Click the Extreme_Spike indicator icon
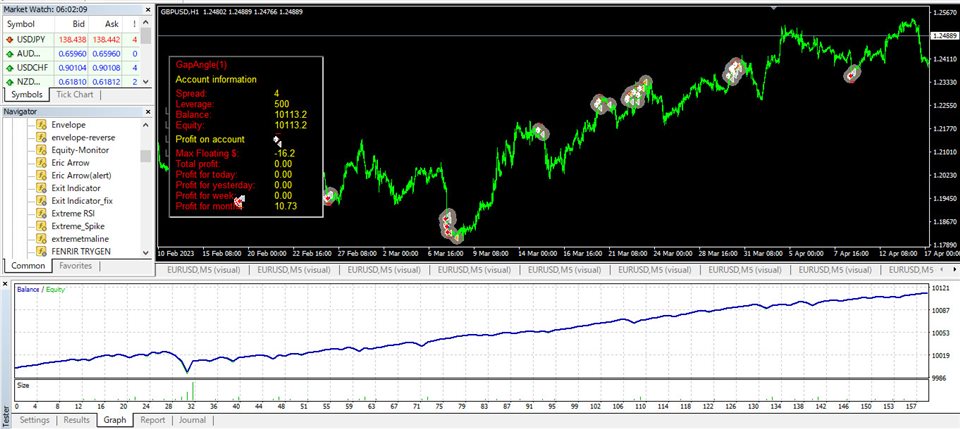Image resolution: width=960 pixels, height=429 pixels. (42, 226)
